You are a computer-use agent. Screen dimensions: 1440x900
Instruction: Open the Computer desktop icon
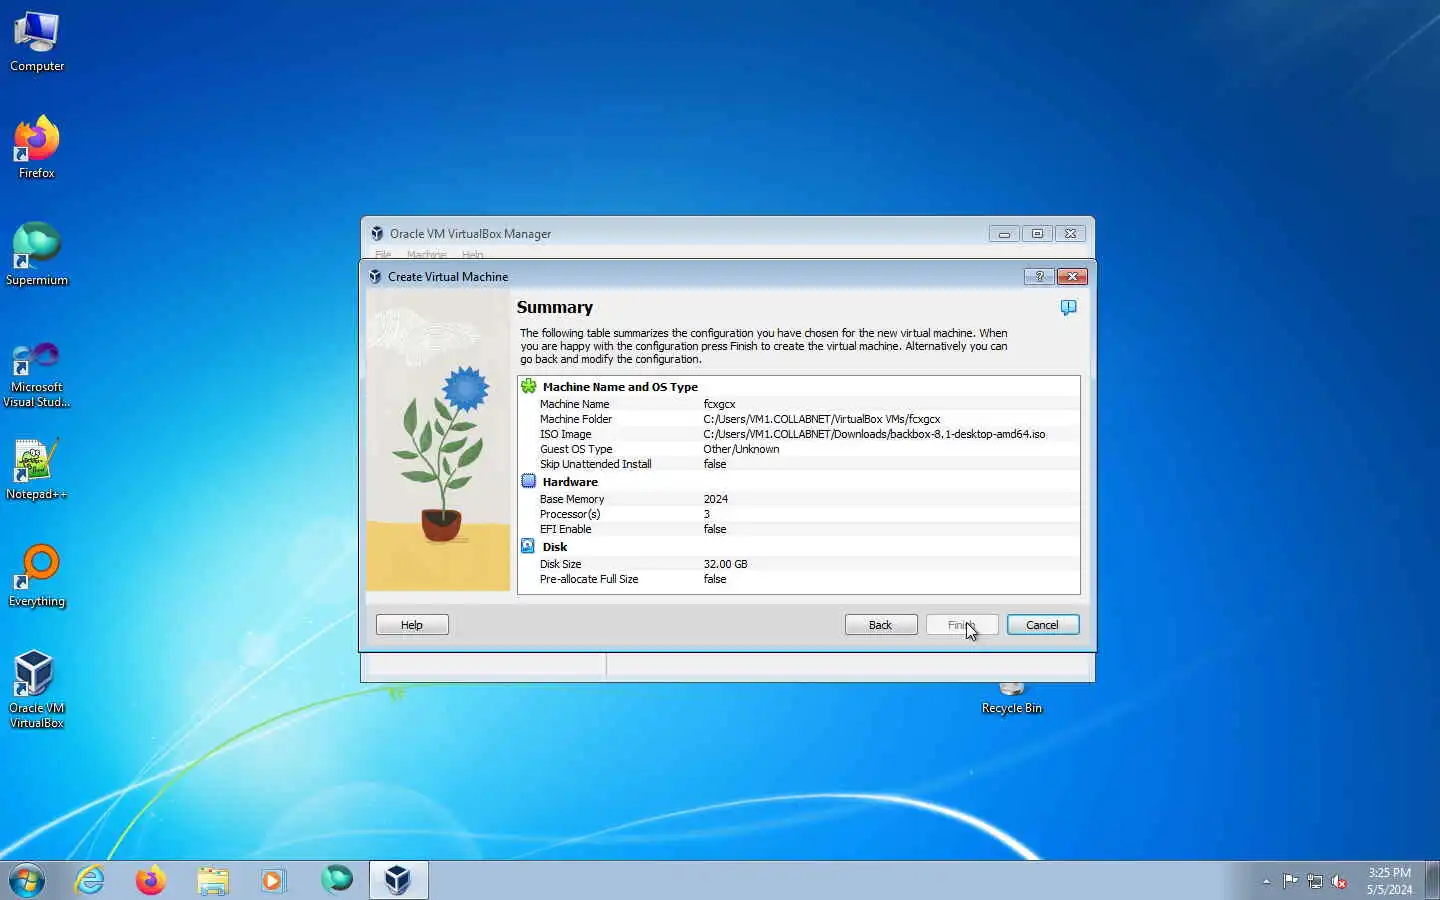pos(37,42)
